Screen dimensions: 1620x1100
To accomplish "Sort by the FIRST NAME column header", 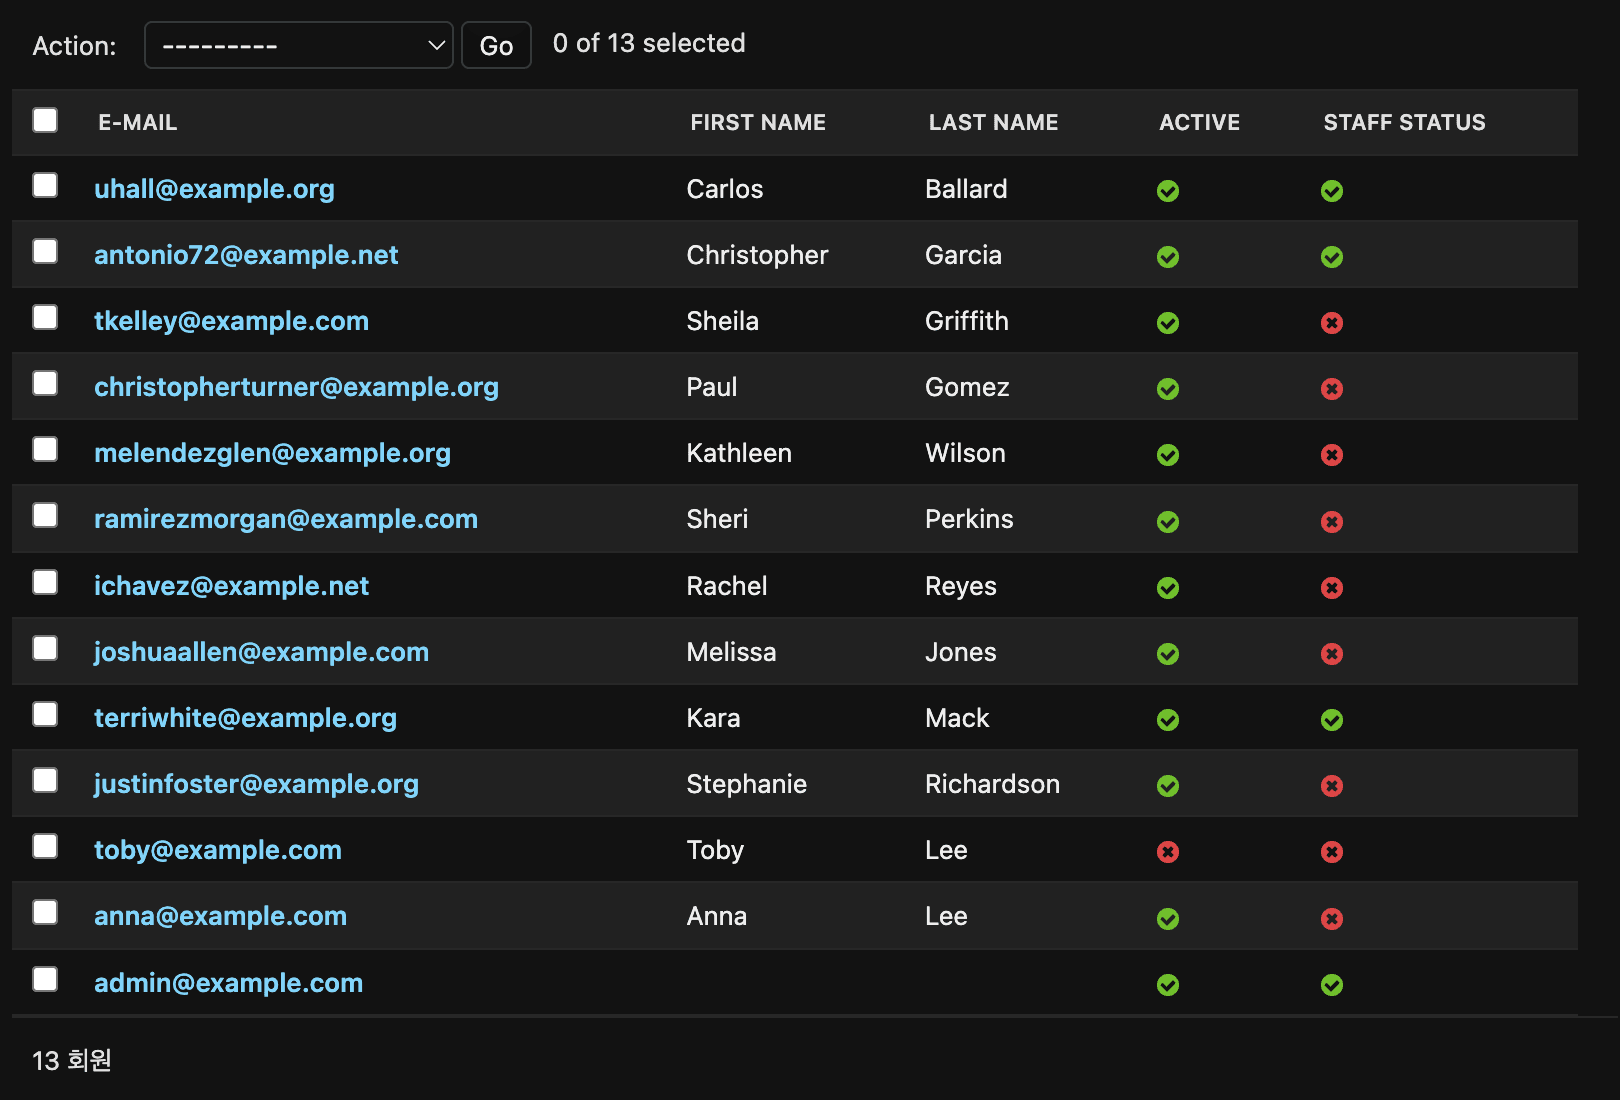I will [758, 122].
